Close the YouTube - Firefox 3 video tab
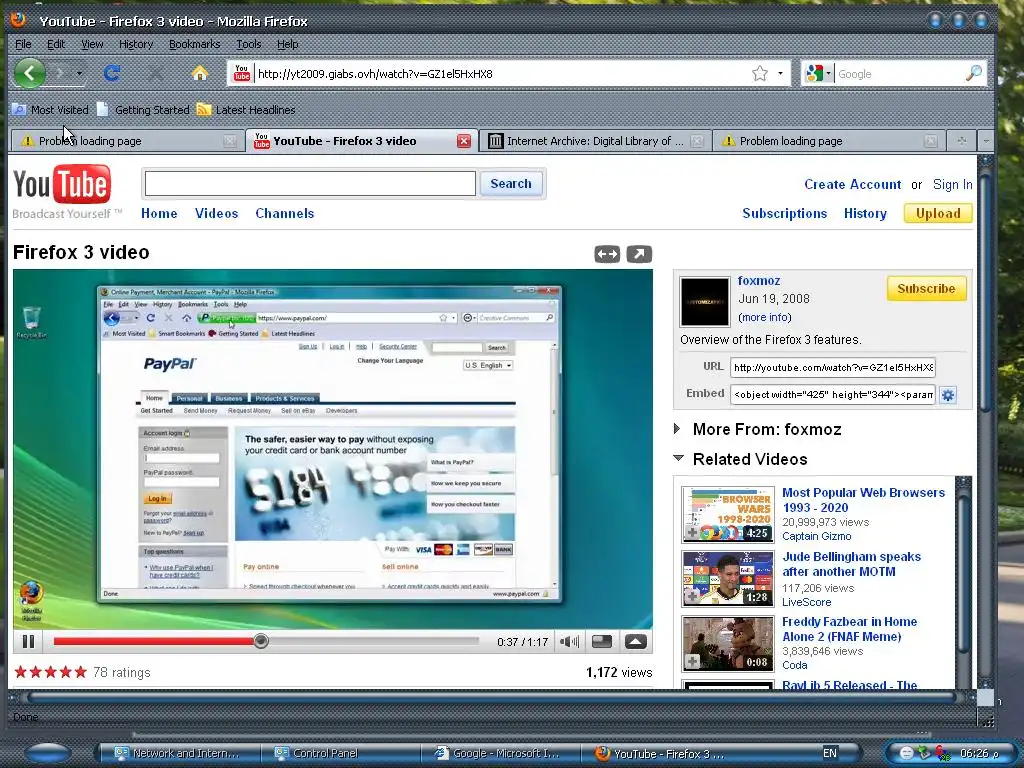The image size is (1024, 768). (x=464, y=140)
